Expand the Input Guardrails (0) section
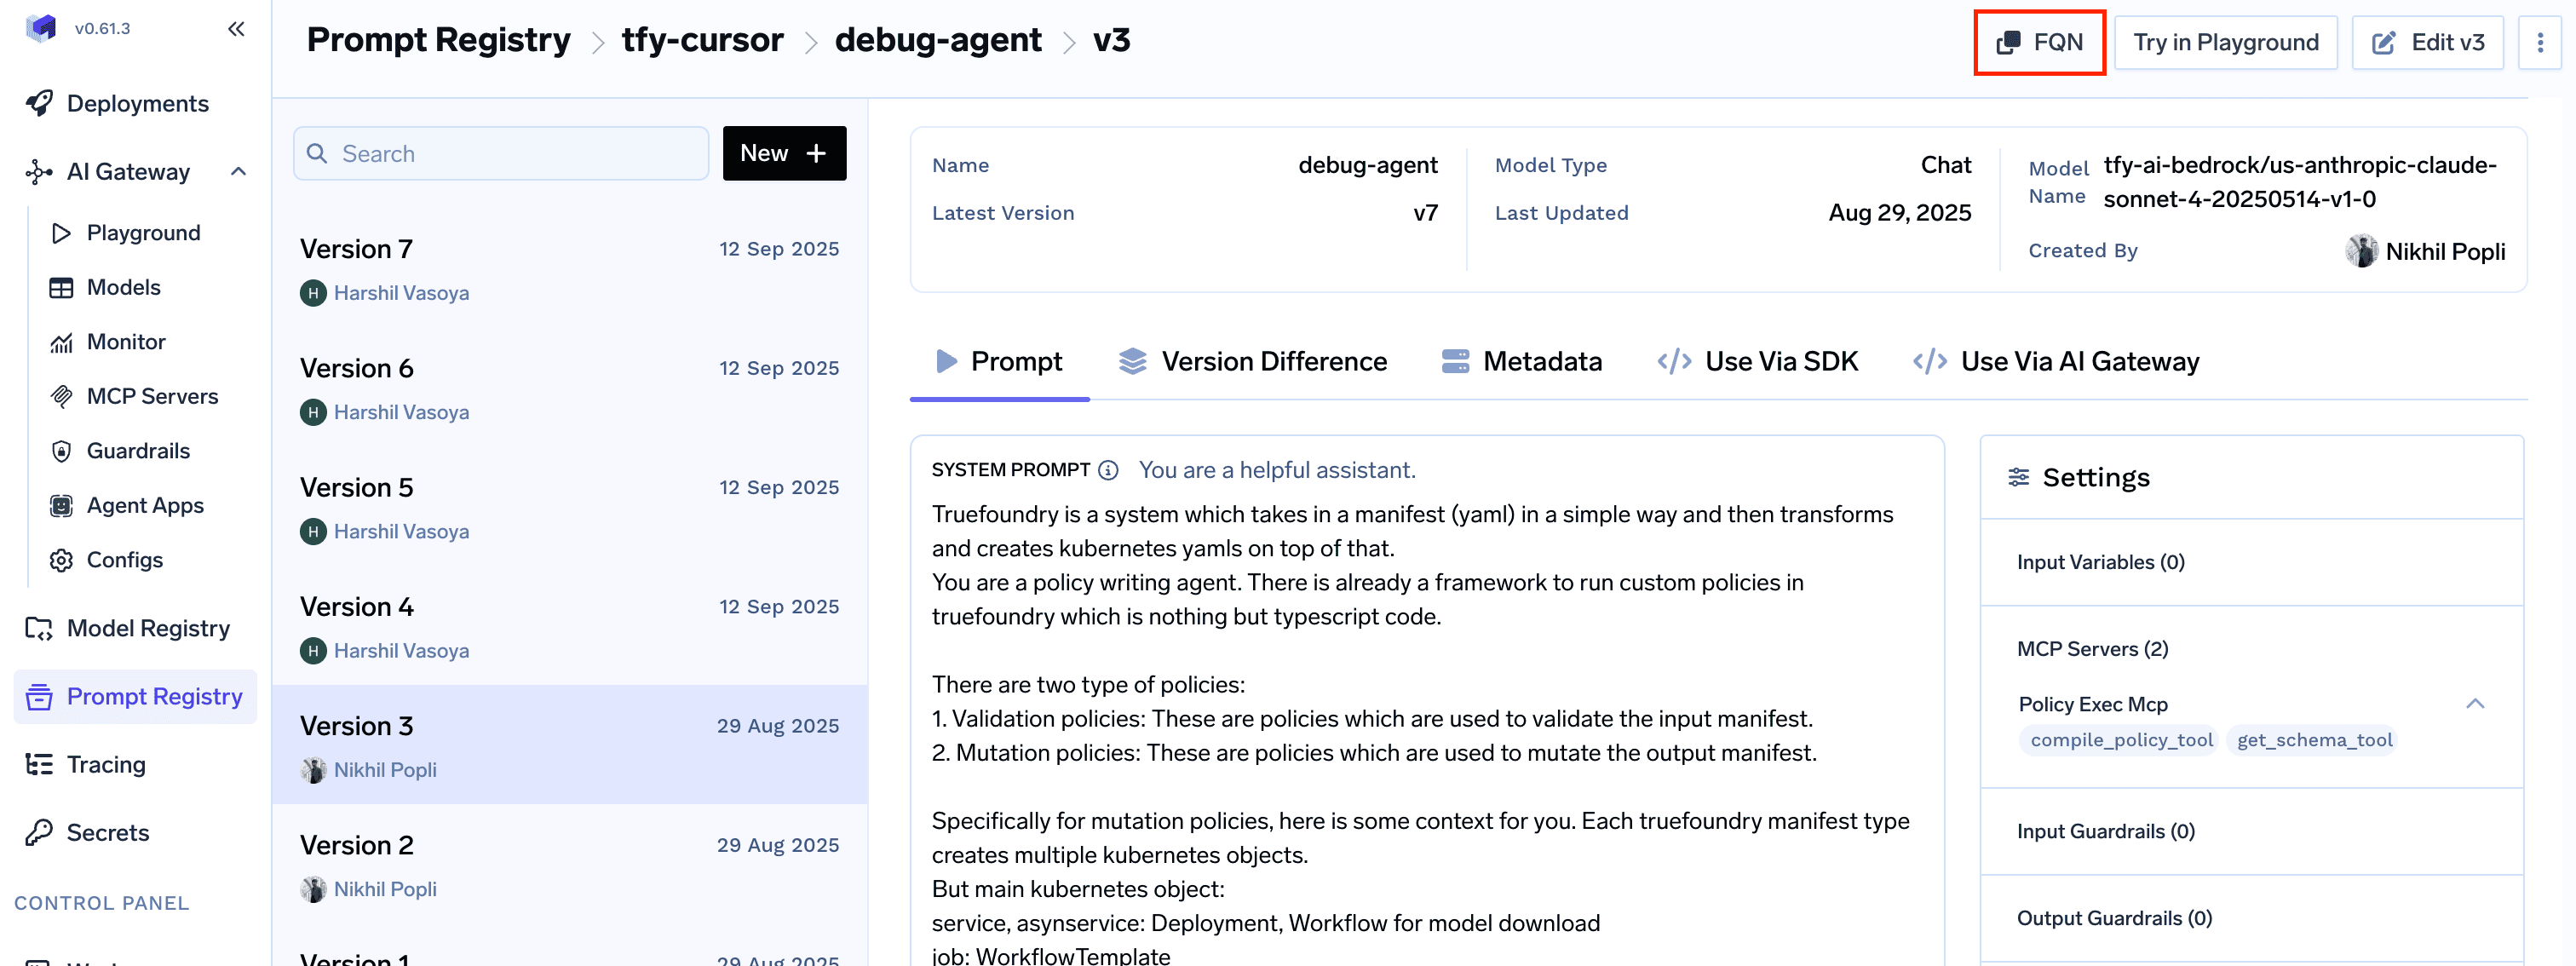This screenshot has height=966, width=2576. [2105, 831]
